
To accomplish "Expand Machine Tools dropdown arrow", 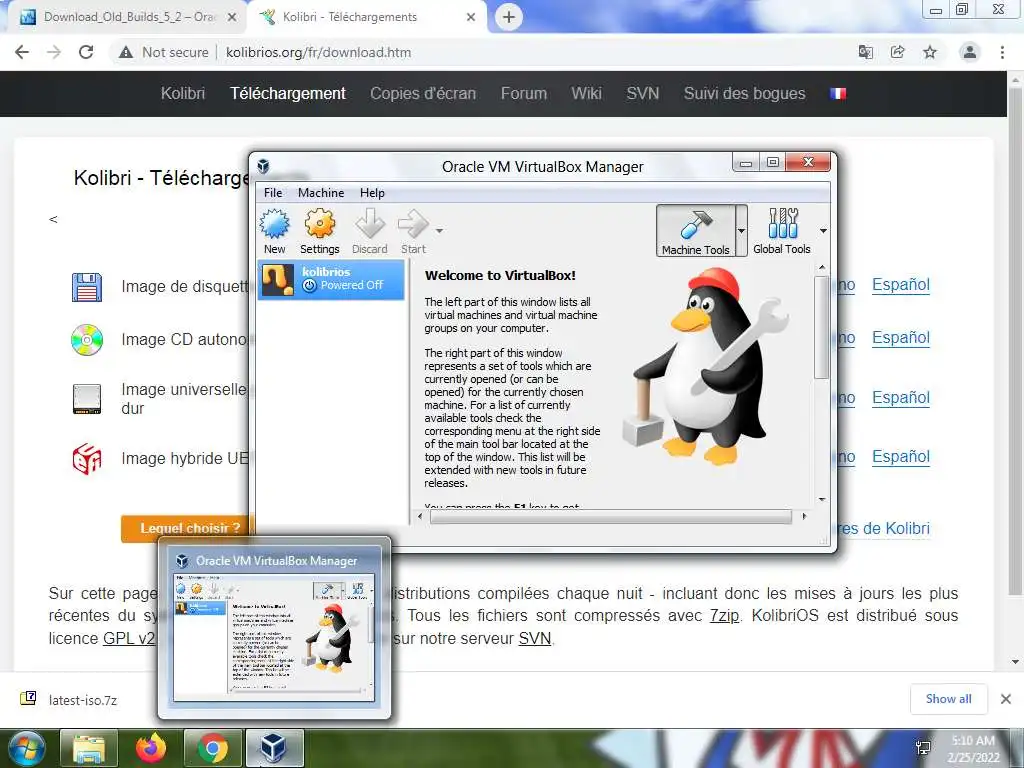I will 741,231.
